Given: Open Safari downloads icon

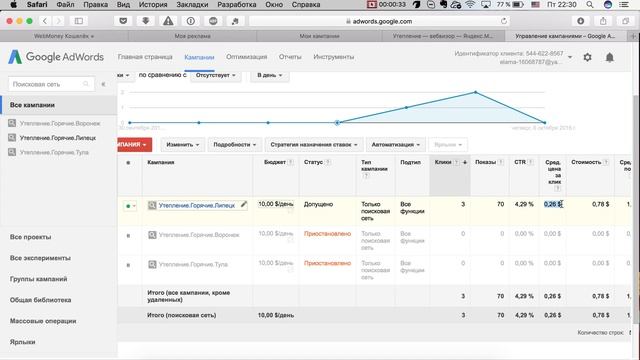Looking at the screenshot, I should pyautogui.click(x=580, y=21).
